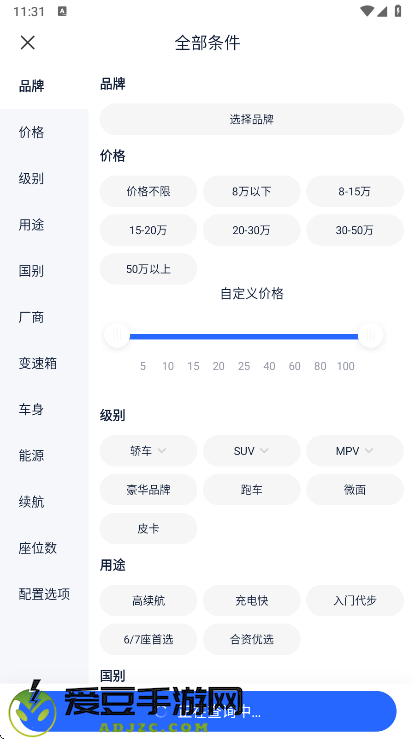The height and width of the screenshot is (739, 415).
Task: Open the 配置选项 sidebar tab
Action: click(x=44, y=594)
